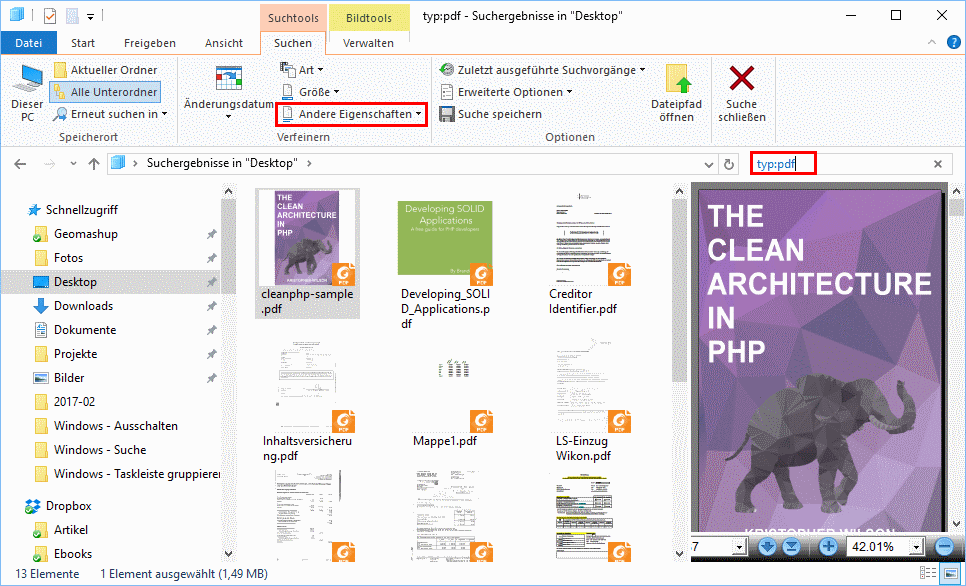
Task: Open the Erneut suchen in dropdown
Action: tap(110, 114)
